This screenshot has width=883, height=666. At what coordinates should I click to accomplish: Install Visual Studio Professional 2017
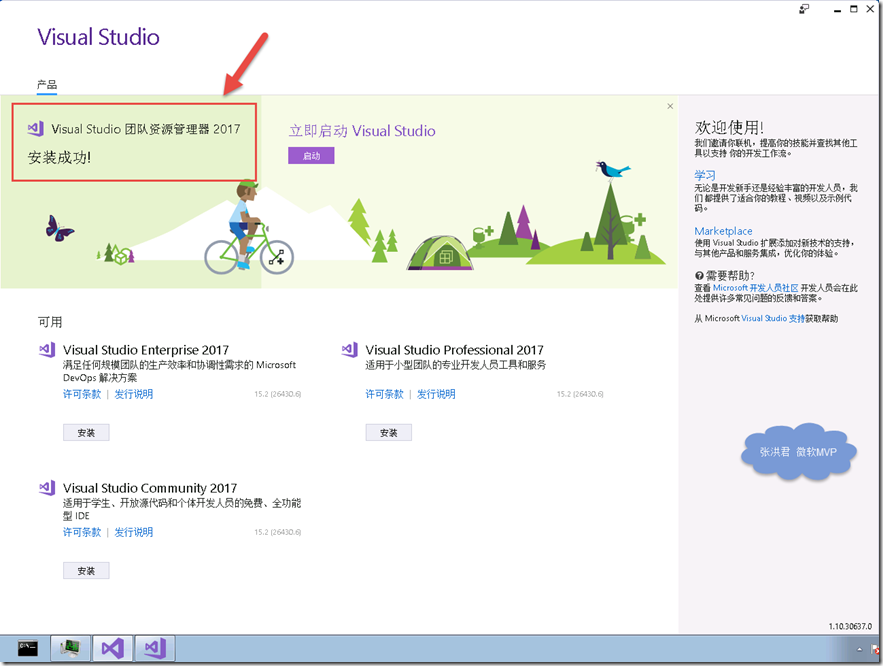click(389, 432)
